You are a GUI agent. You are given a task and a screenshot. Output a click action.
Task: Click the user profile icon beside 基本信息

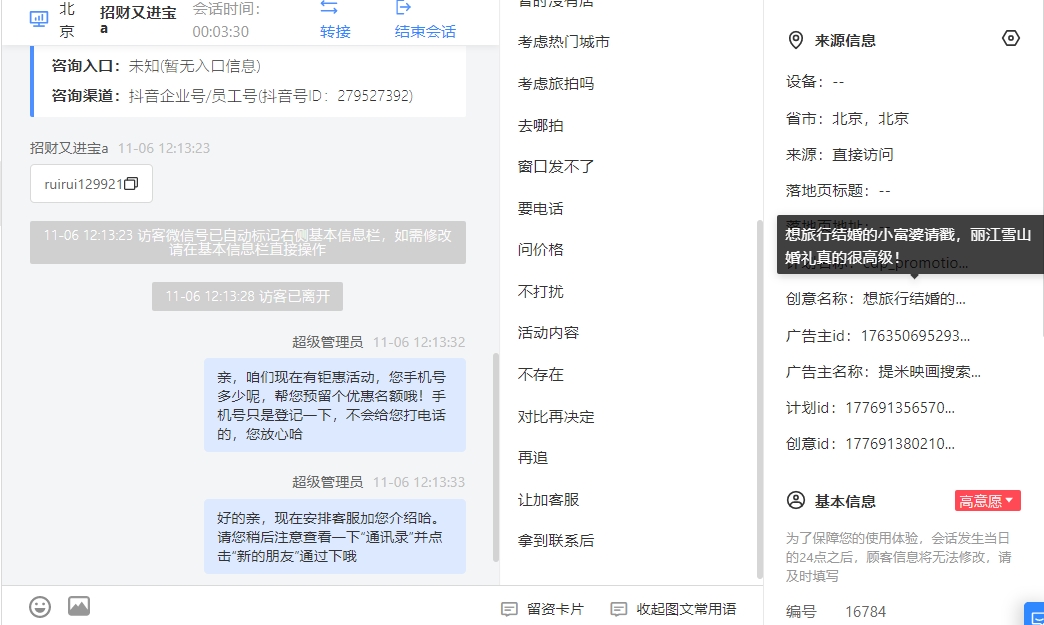(x=796, y=501)
